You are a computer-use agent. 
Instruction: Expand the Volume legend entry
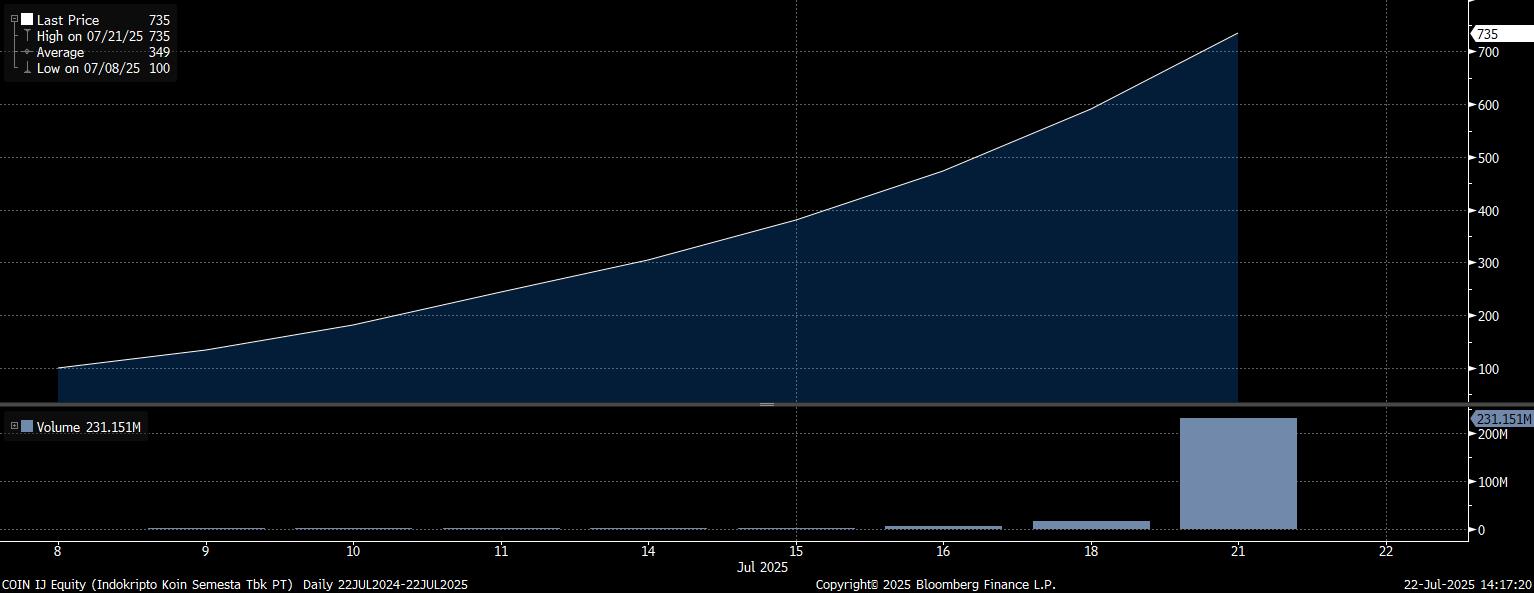click(14, 427)
